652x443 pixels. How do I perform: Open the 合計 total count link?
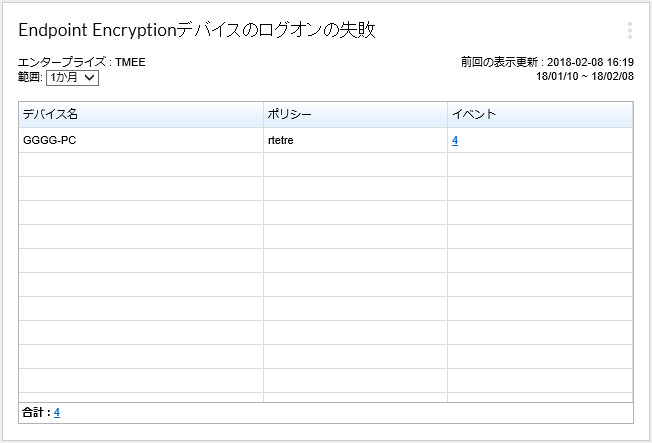pos(57,412)
